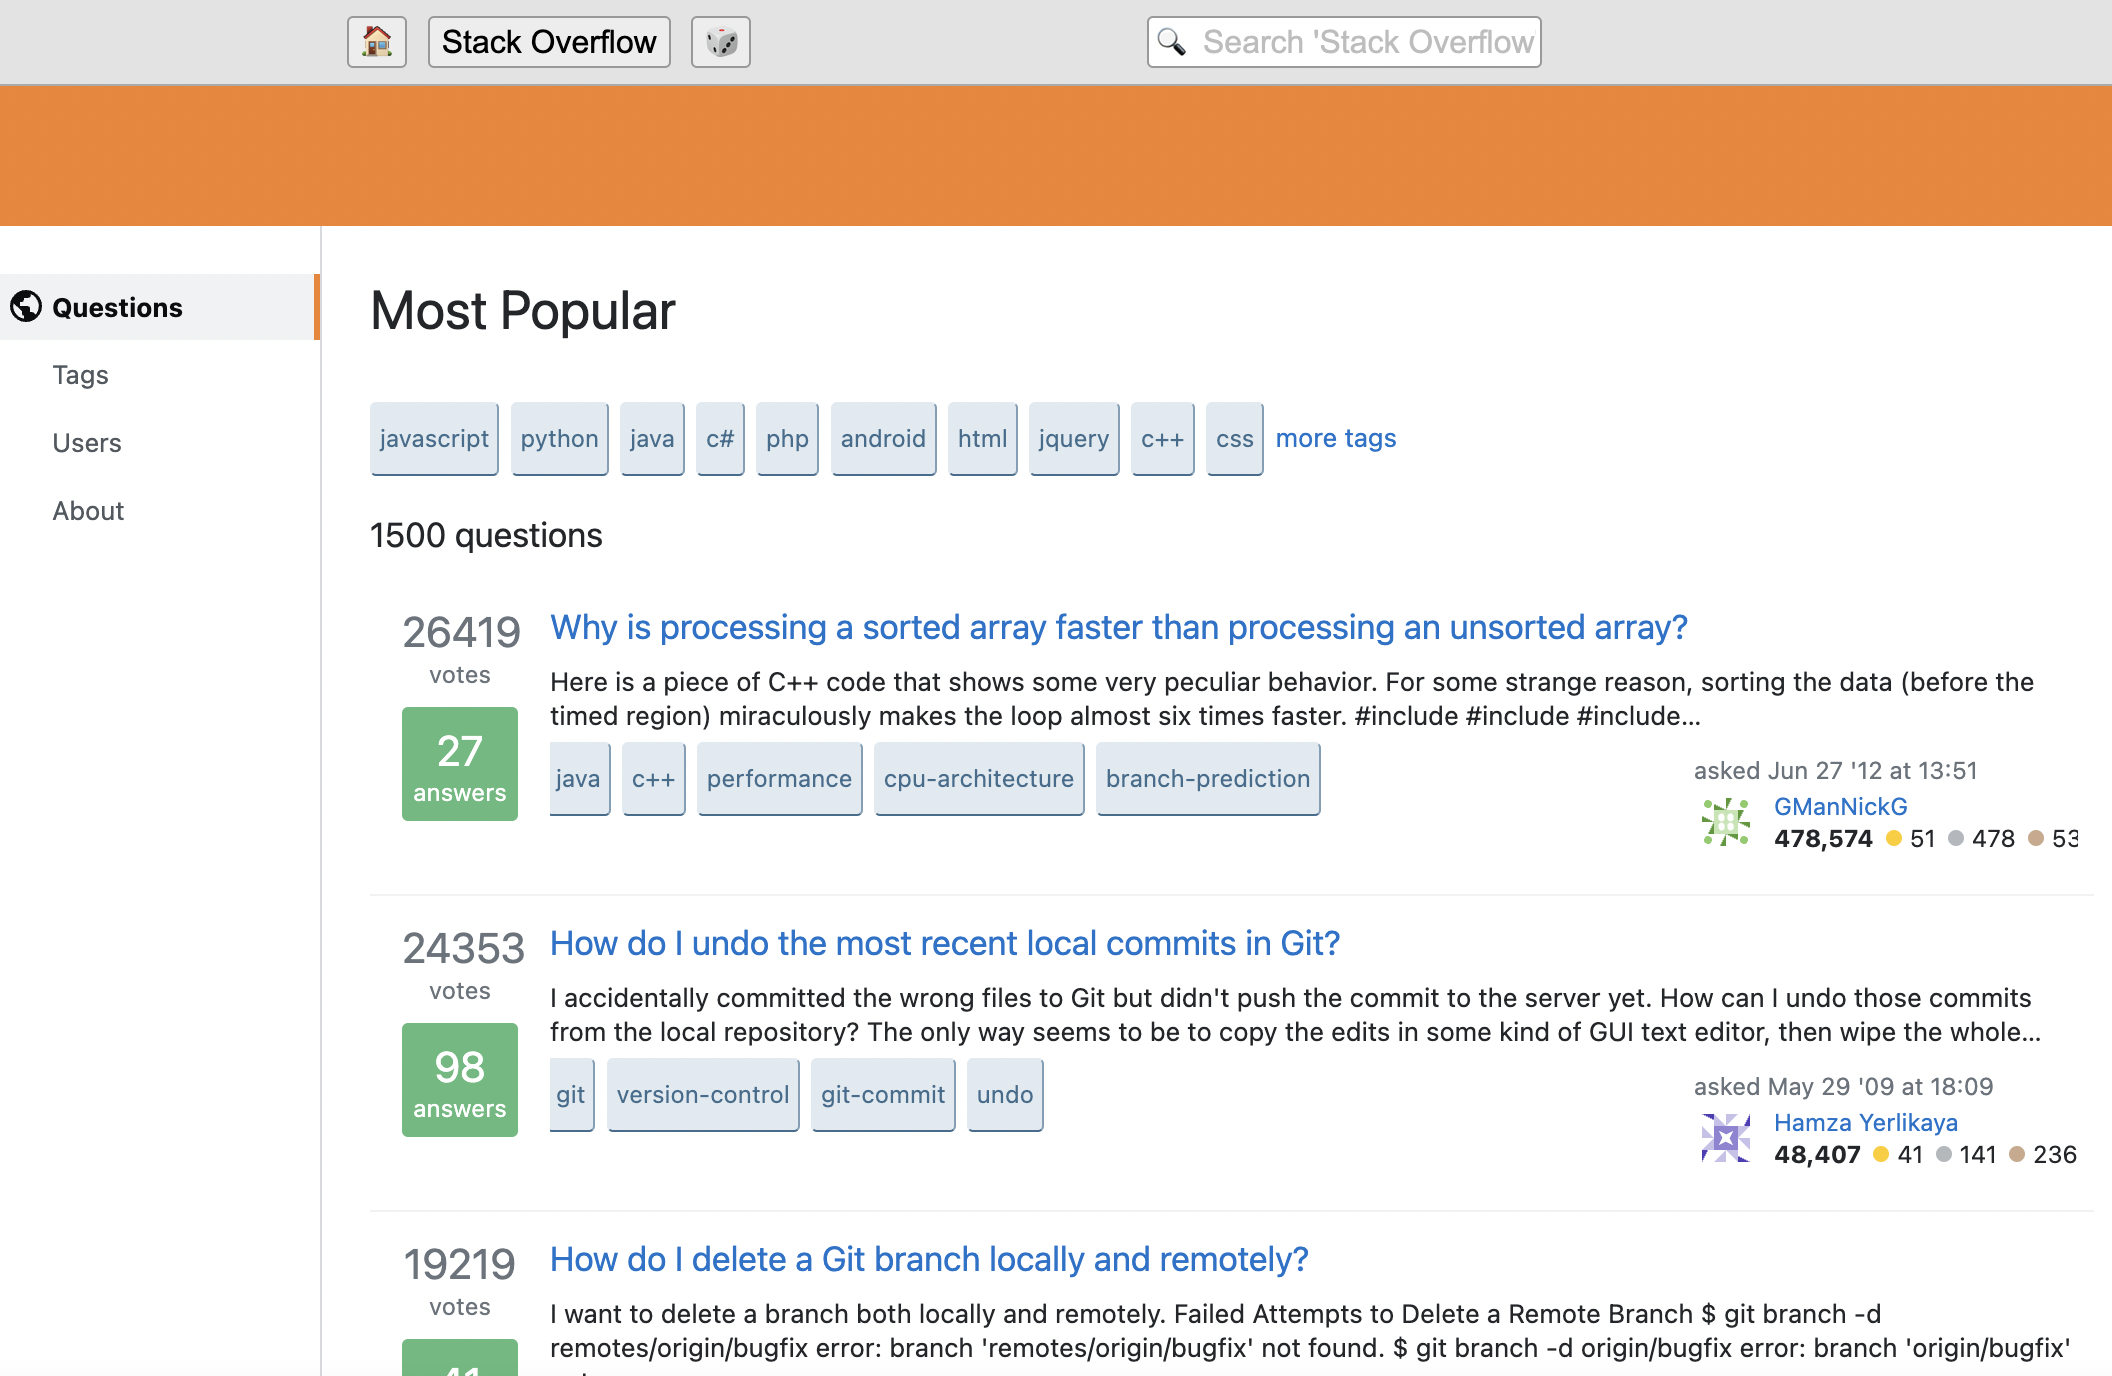2112x1376 pixels.
Task: Select the 98 answers badge
Action: (x=460, y=1080)
